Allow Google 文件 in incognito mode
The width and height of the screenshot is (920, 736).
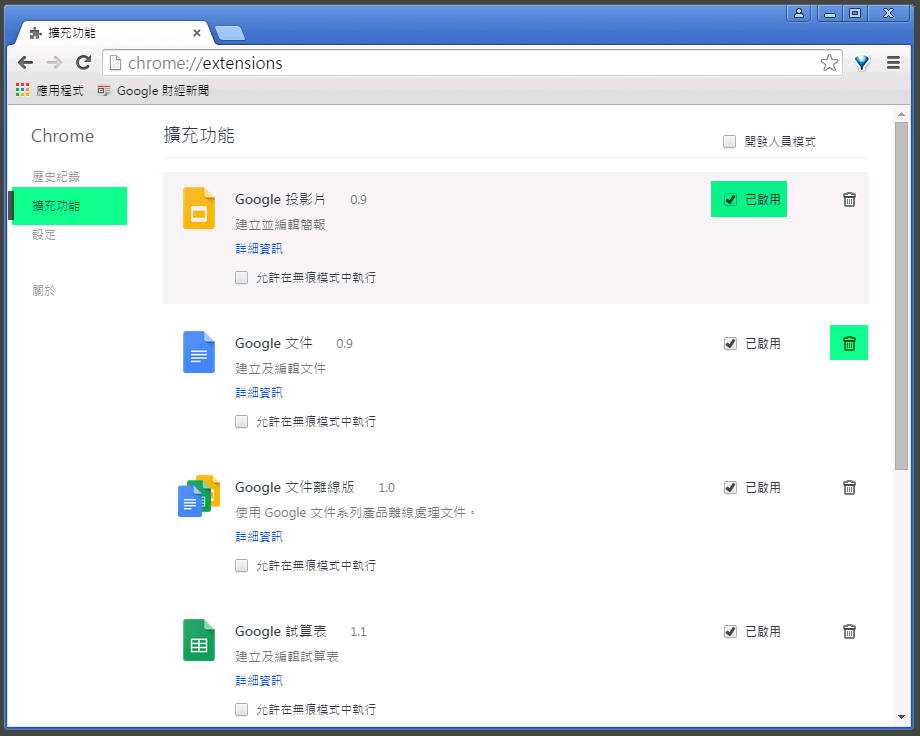(241, 421)
